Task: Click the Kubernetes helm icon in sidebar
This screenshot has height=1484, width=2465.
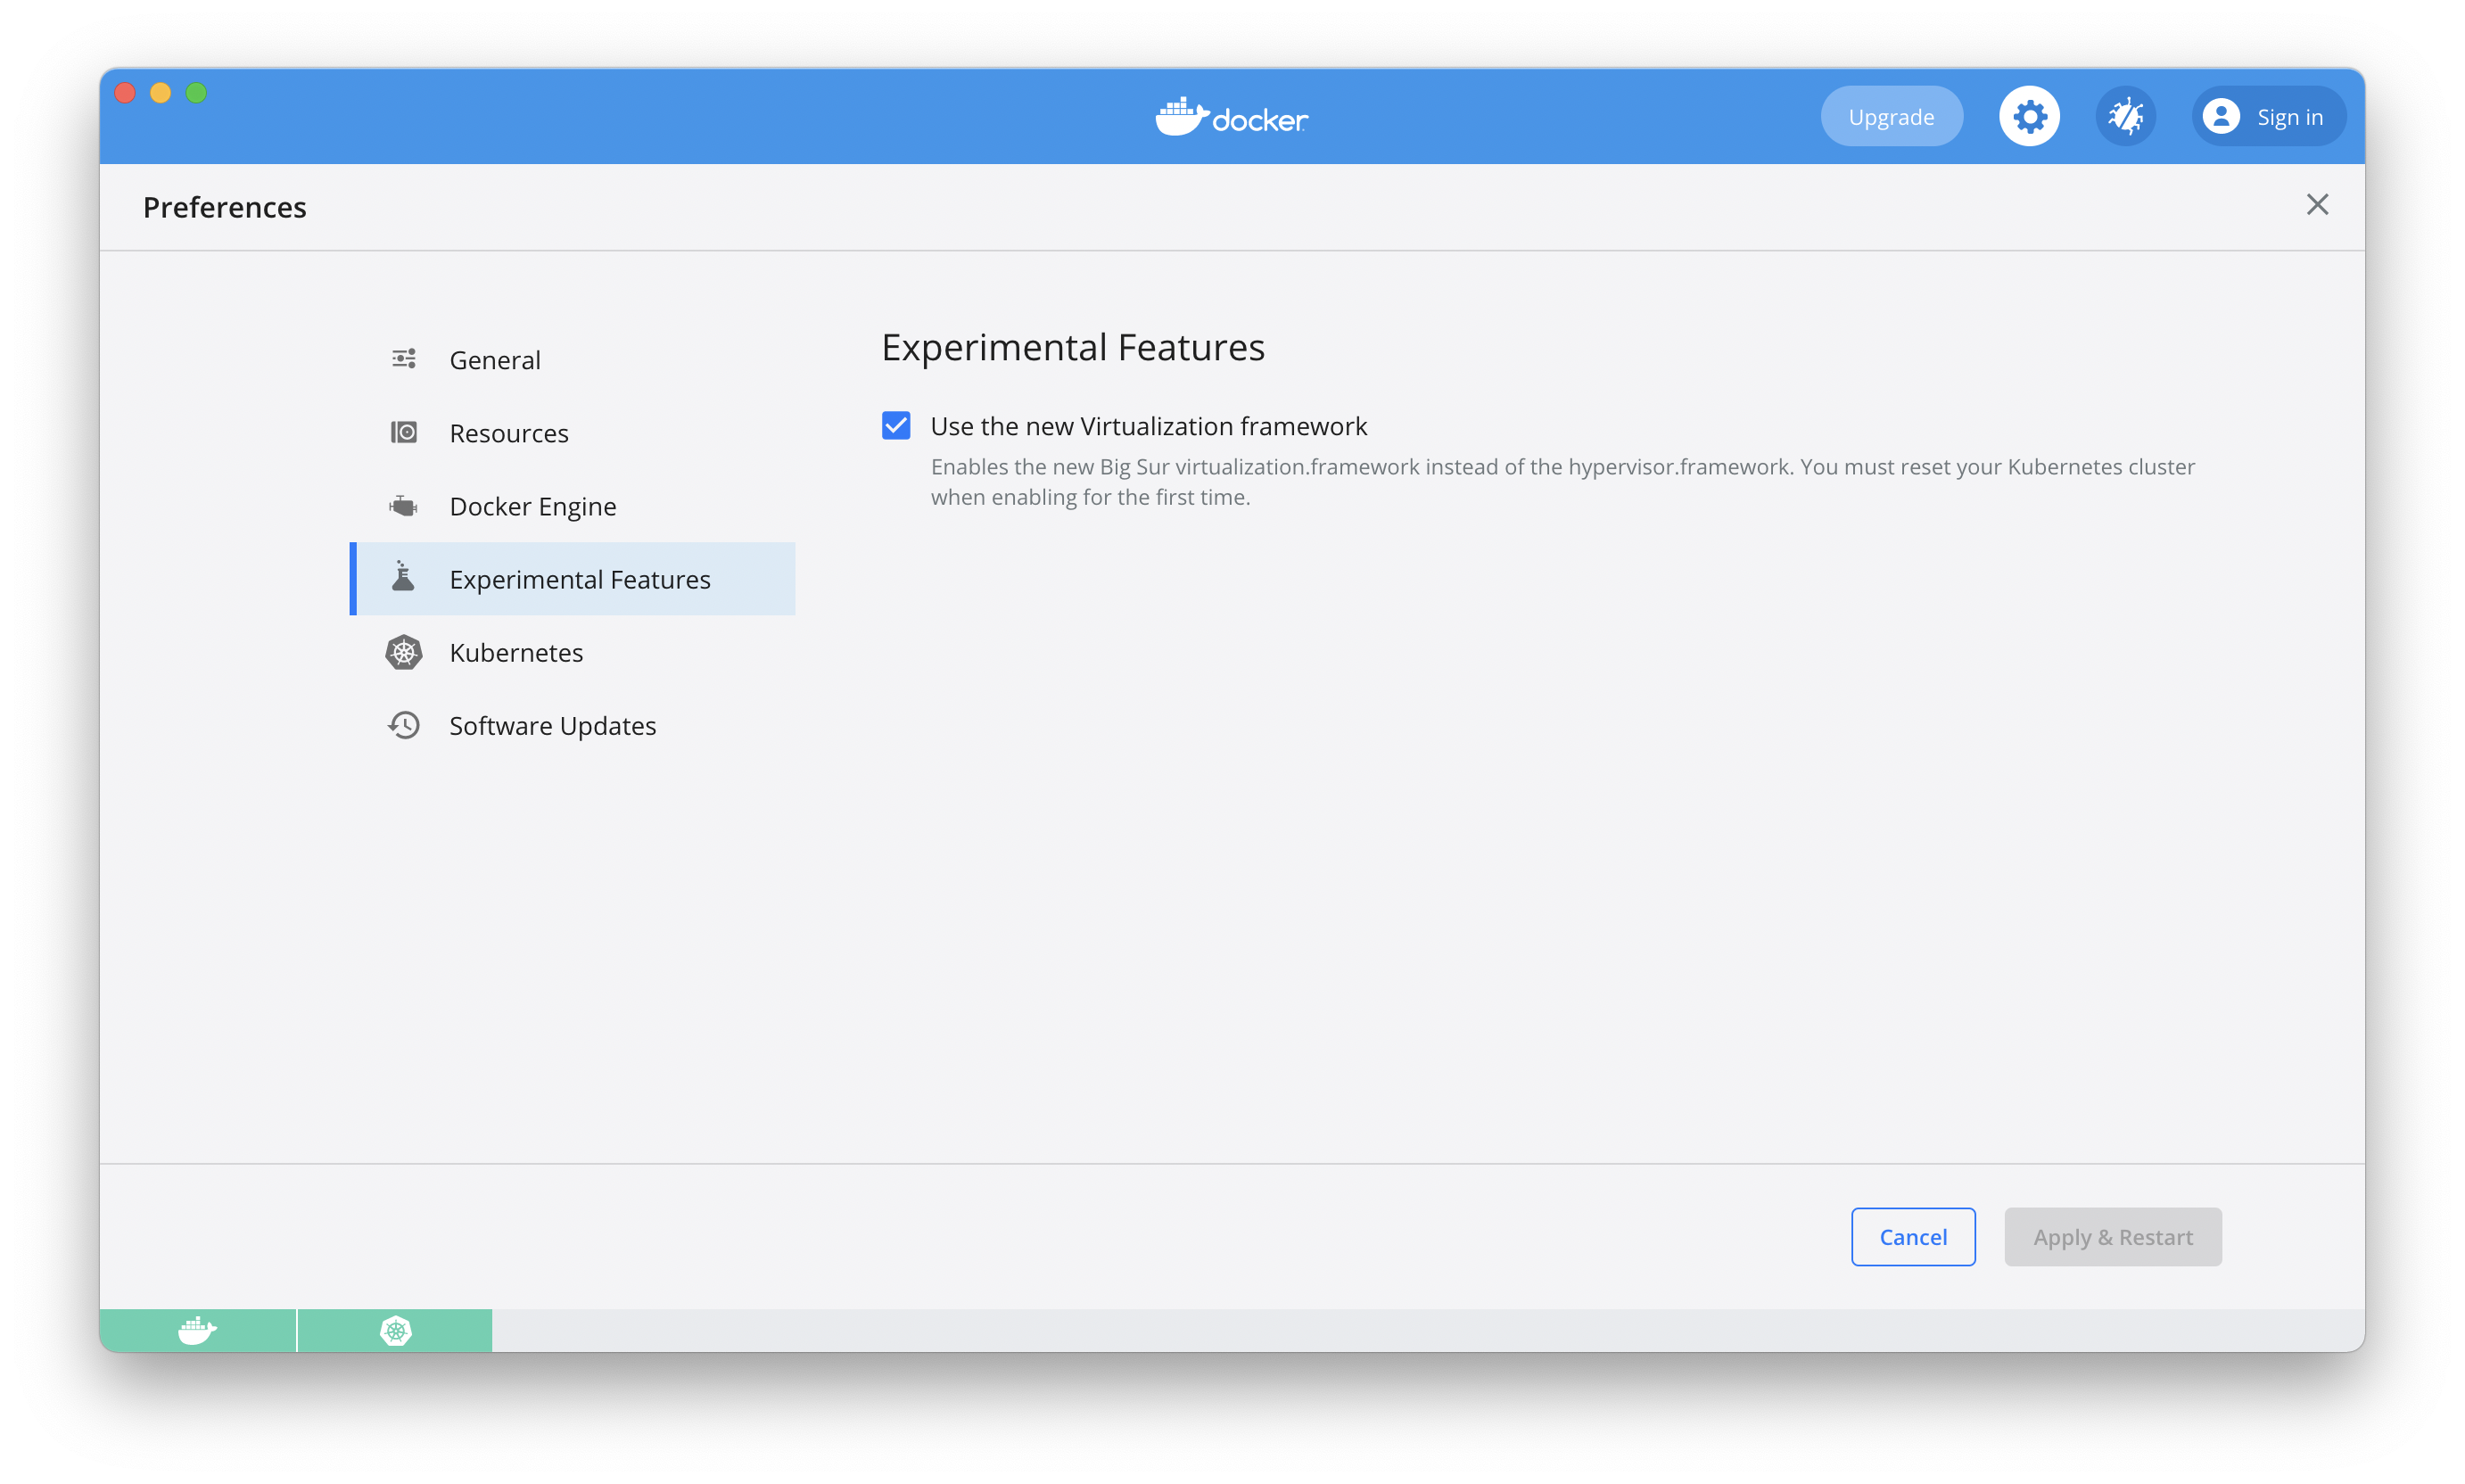Action: [x=404, y=652]
